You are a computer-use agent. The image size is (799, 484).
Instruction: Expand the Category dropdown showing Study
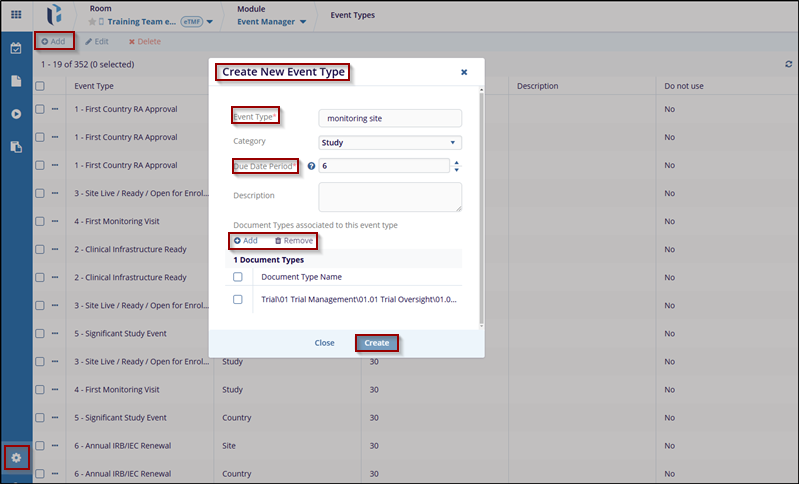pos(389,142)
